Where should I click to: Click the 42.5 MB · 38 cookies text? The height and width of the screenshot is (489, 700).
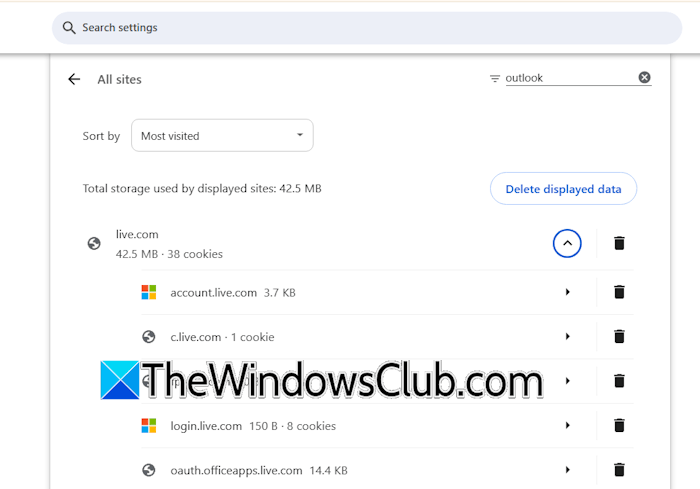169,254
